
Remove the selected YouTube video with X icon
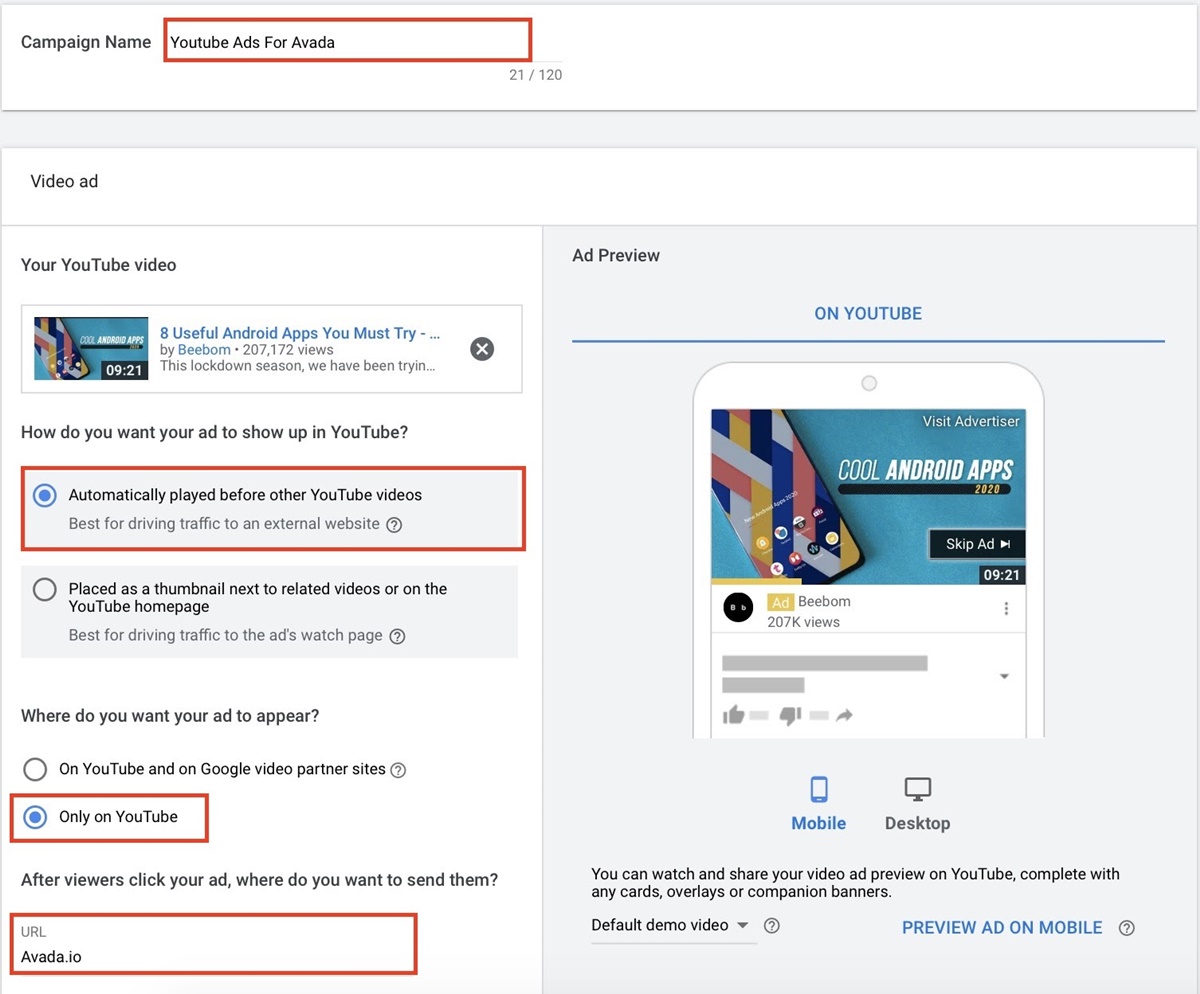point(482,349)
